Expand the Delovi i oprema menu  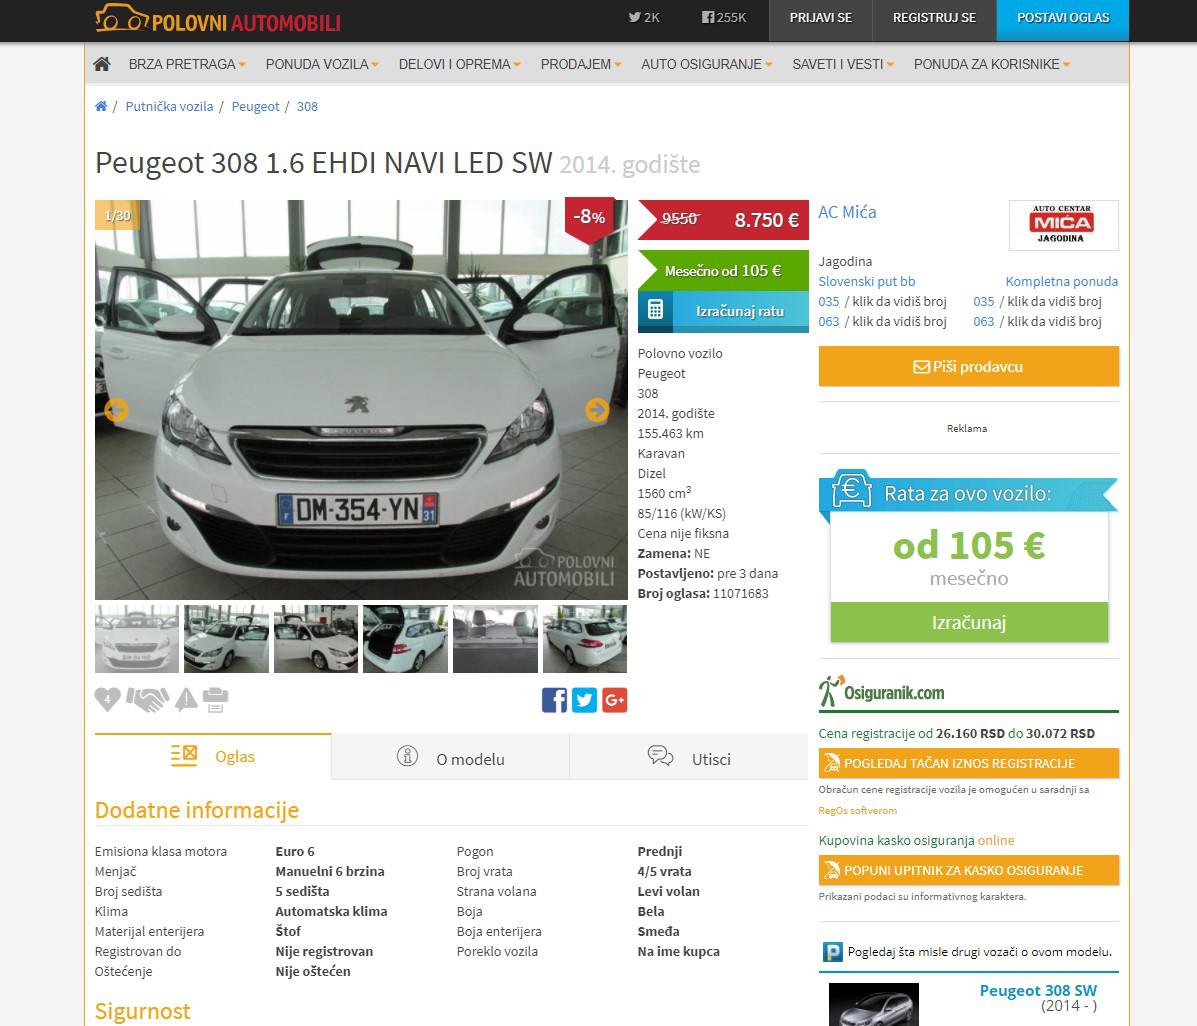(x=460, y=64)
